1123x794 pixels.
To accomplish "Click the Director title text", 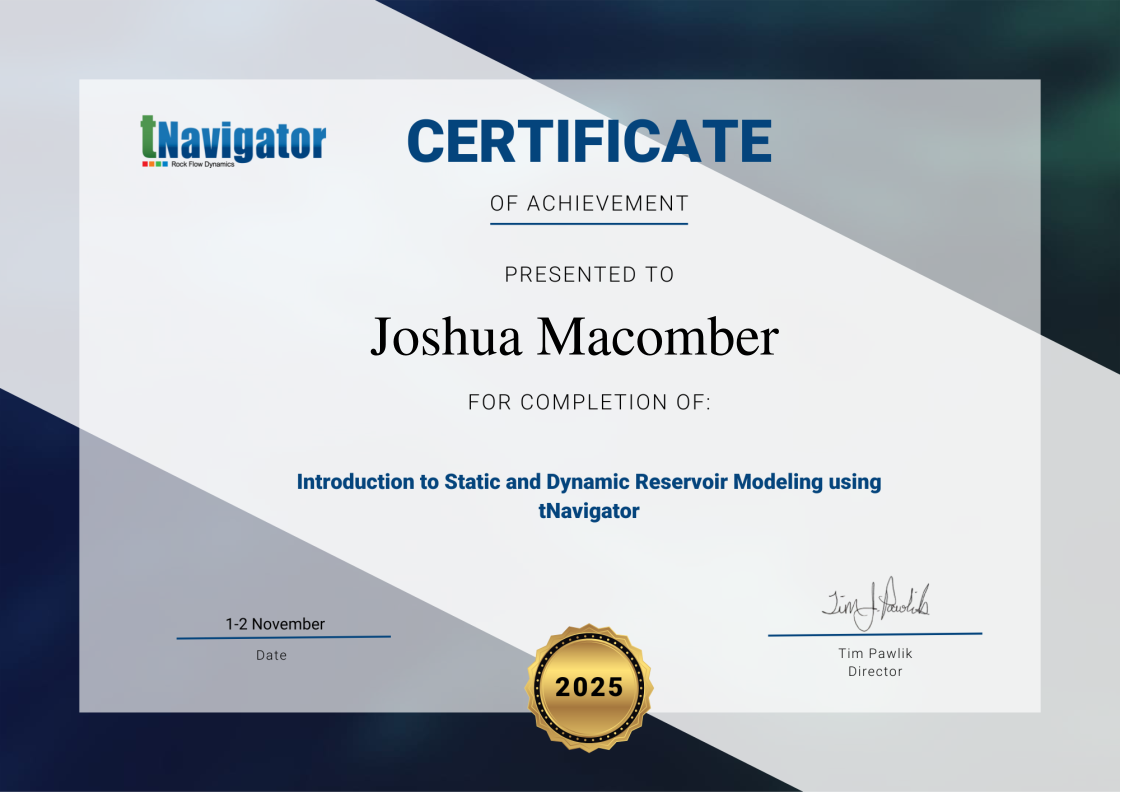I will tap(875, 672).
